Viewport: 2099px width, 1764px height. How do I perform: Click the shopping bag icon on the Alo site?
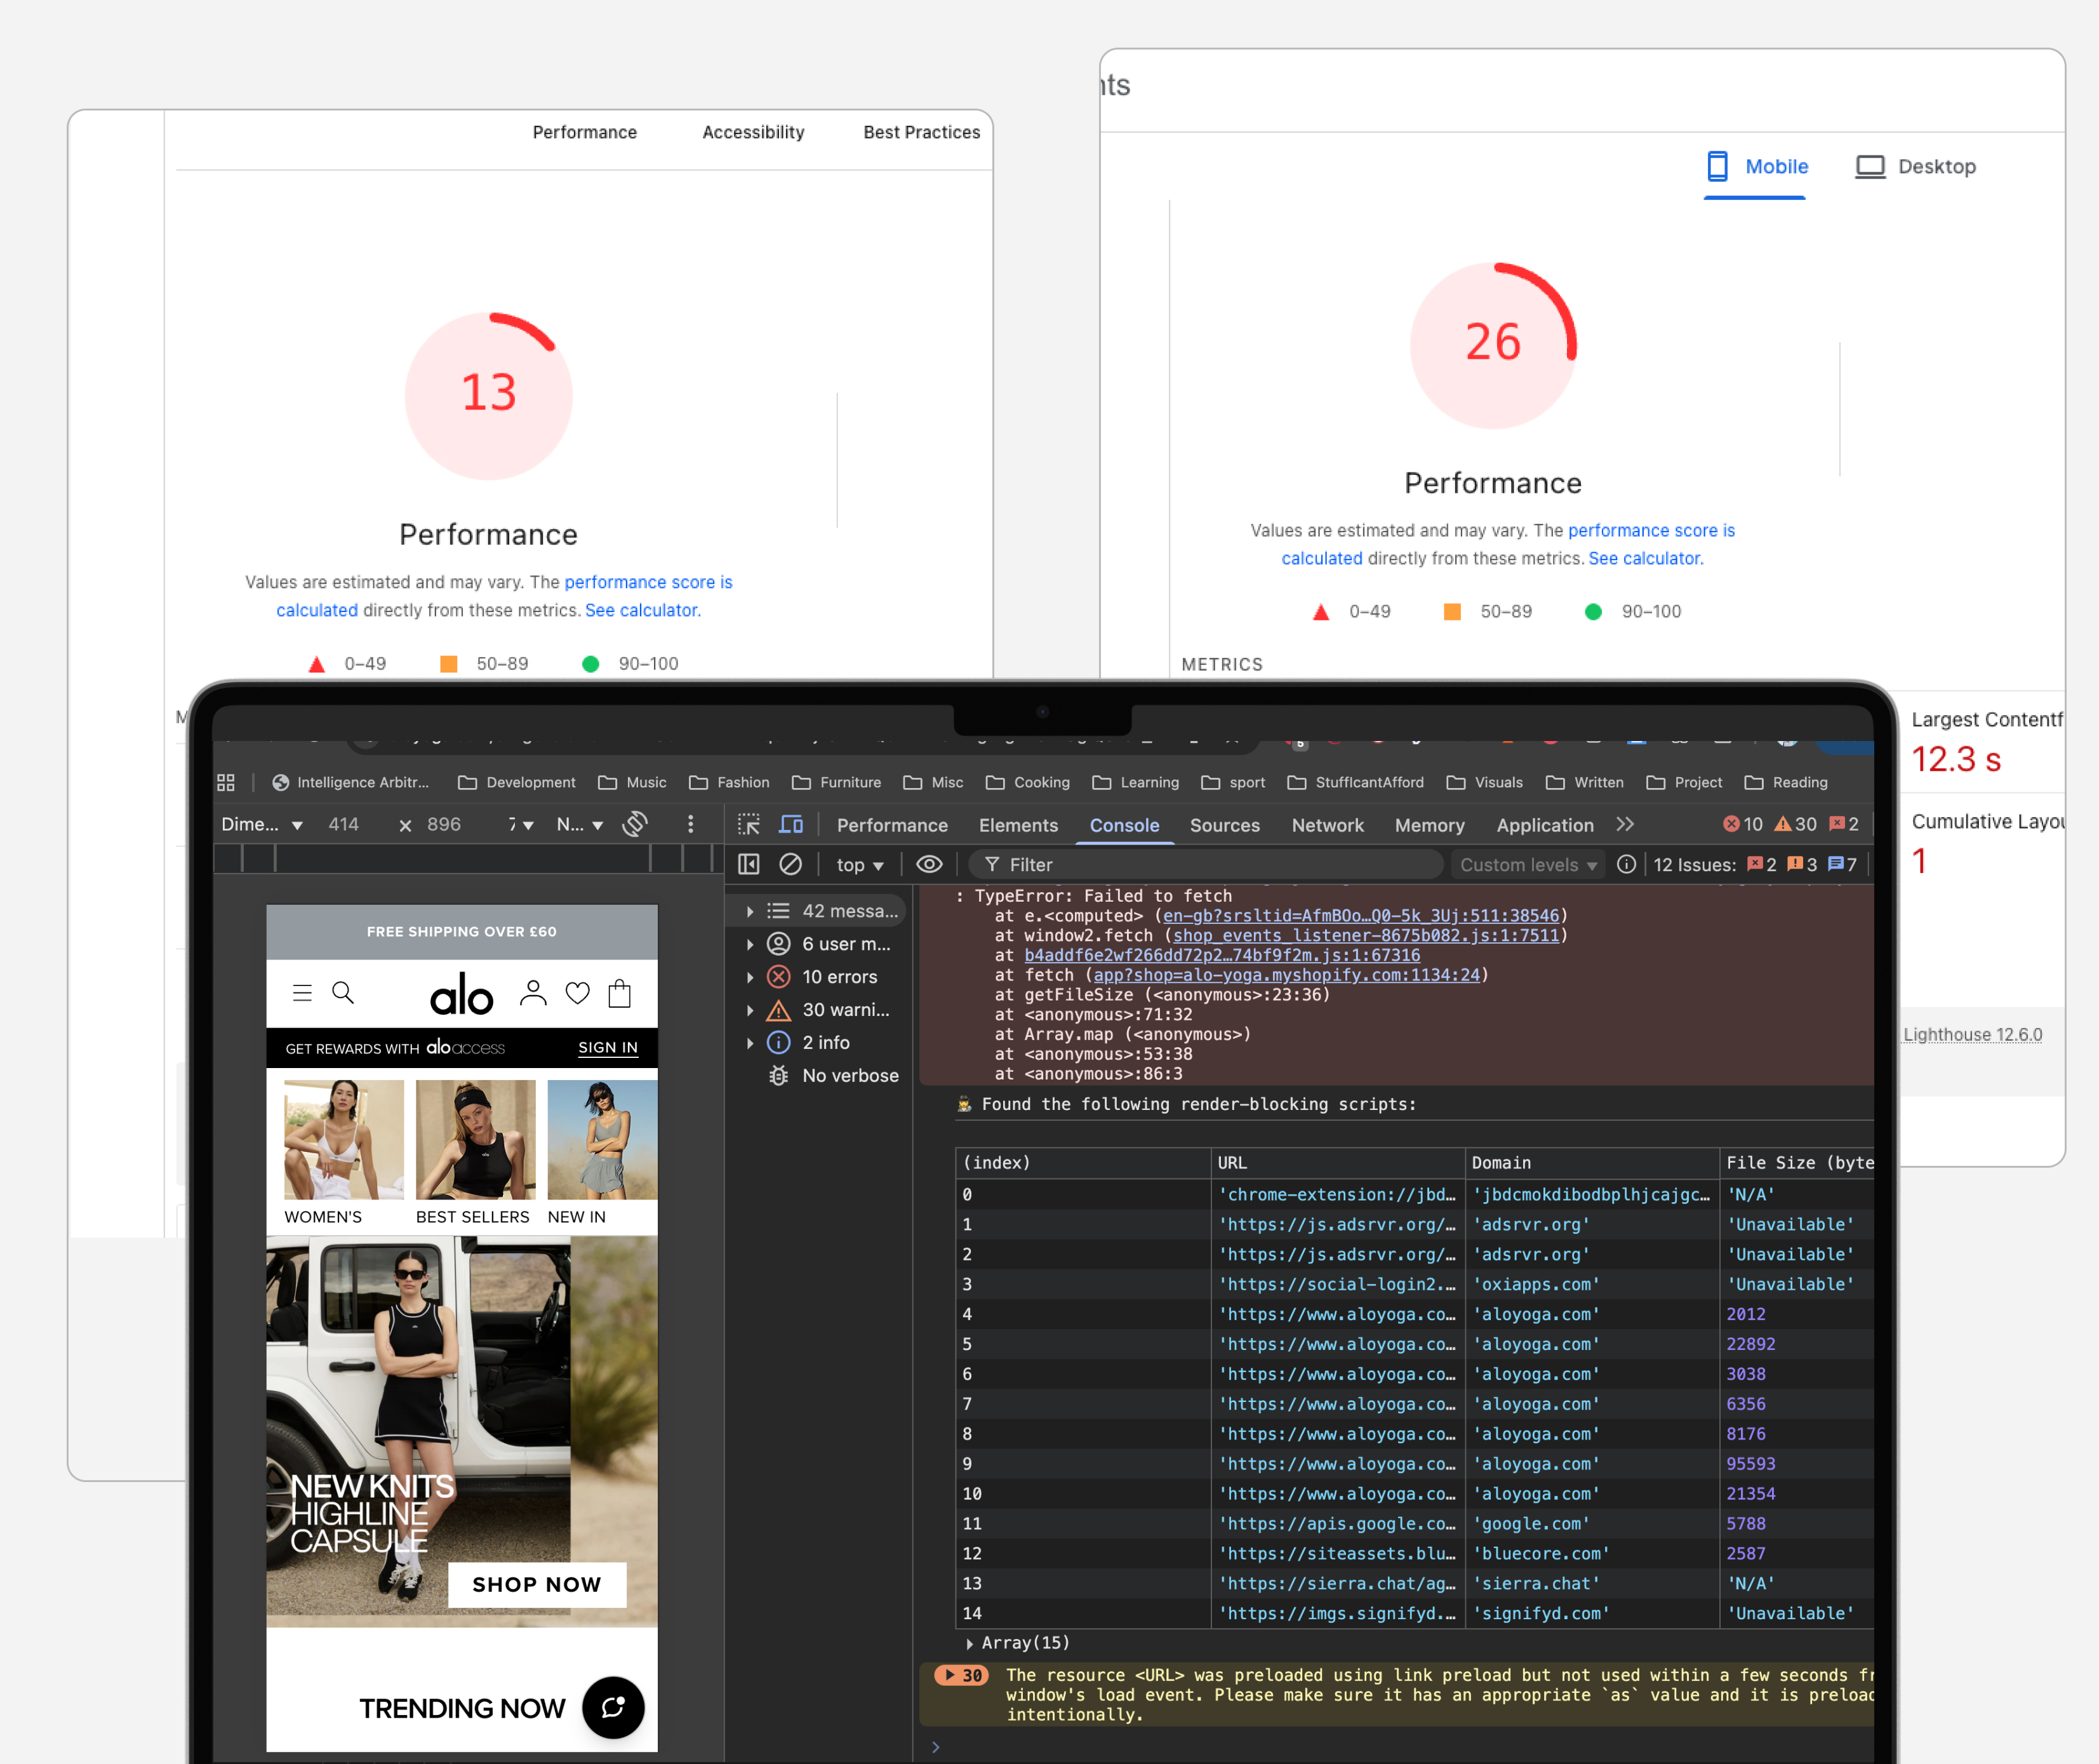[x=620, y=993]
